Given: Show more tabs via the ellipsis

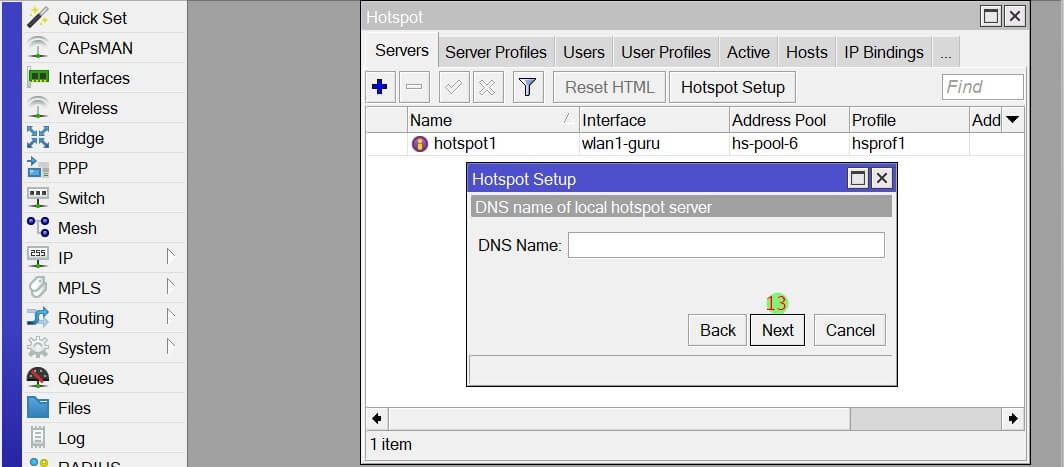Looking at the screenshot, I should click(x=945, y=52).
